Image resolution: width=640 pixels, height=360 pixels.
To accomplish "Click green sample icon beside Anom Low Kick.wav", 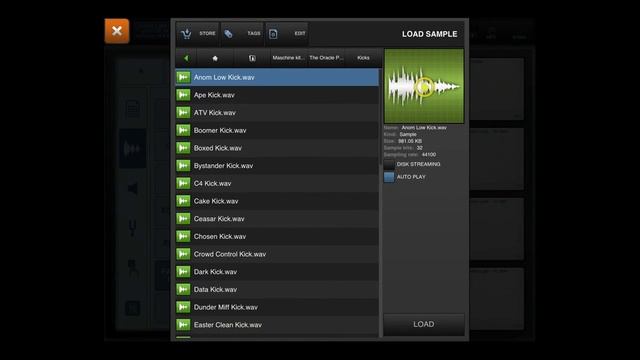I will pyautogui.click(x=183, y=77).
